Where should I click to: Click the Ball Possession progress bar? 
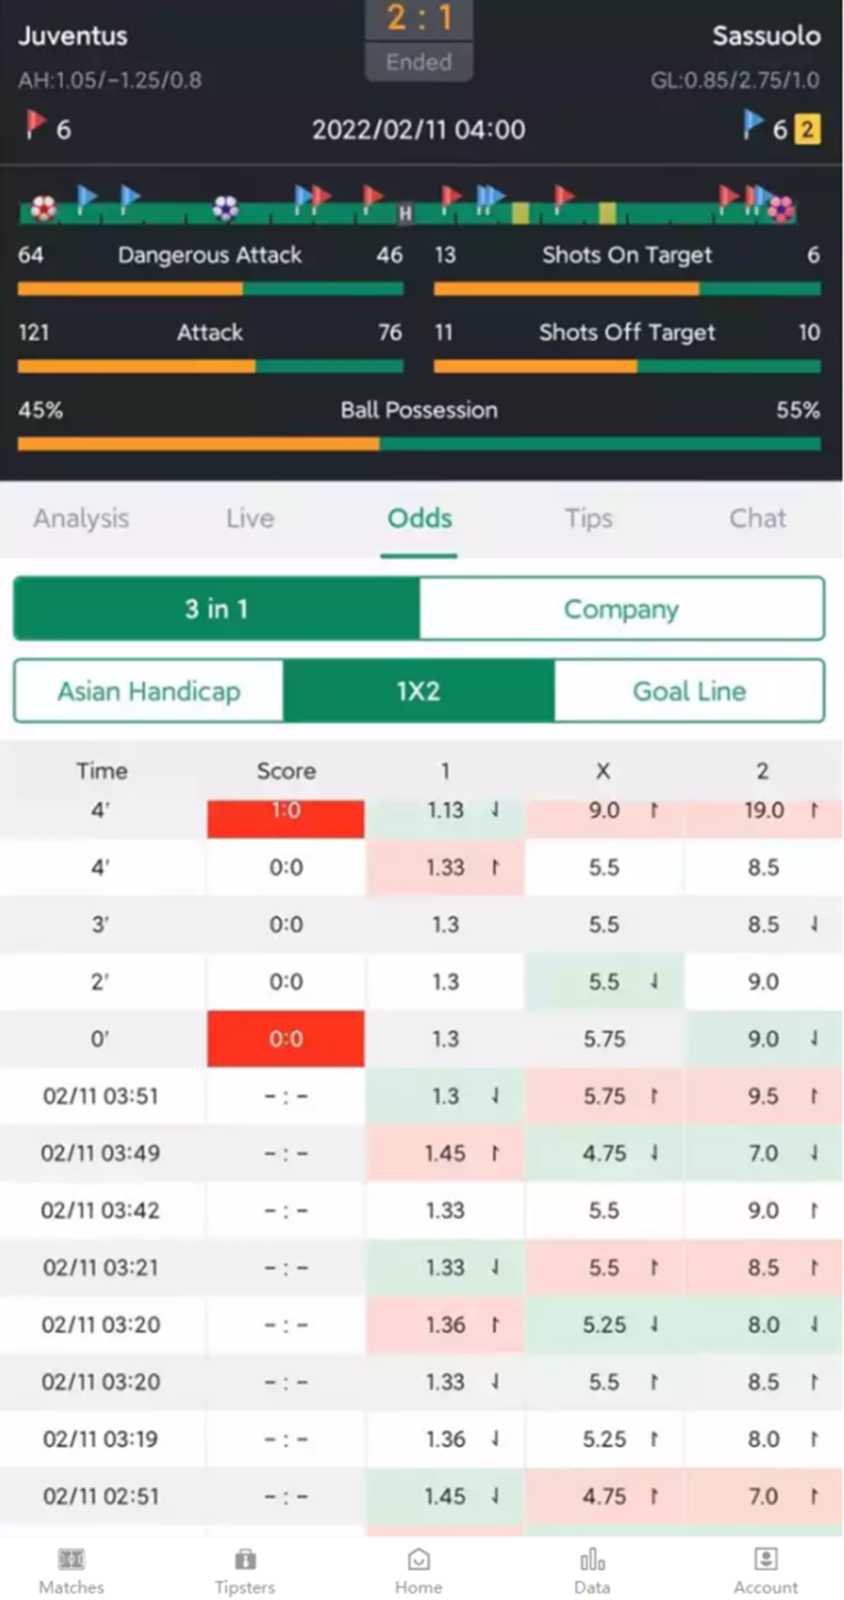pos(419,443)
